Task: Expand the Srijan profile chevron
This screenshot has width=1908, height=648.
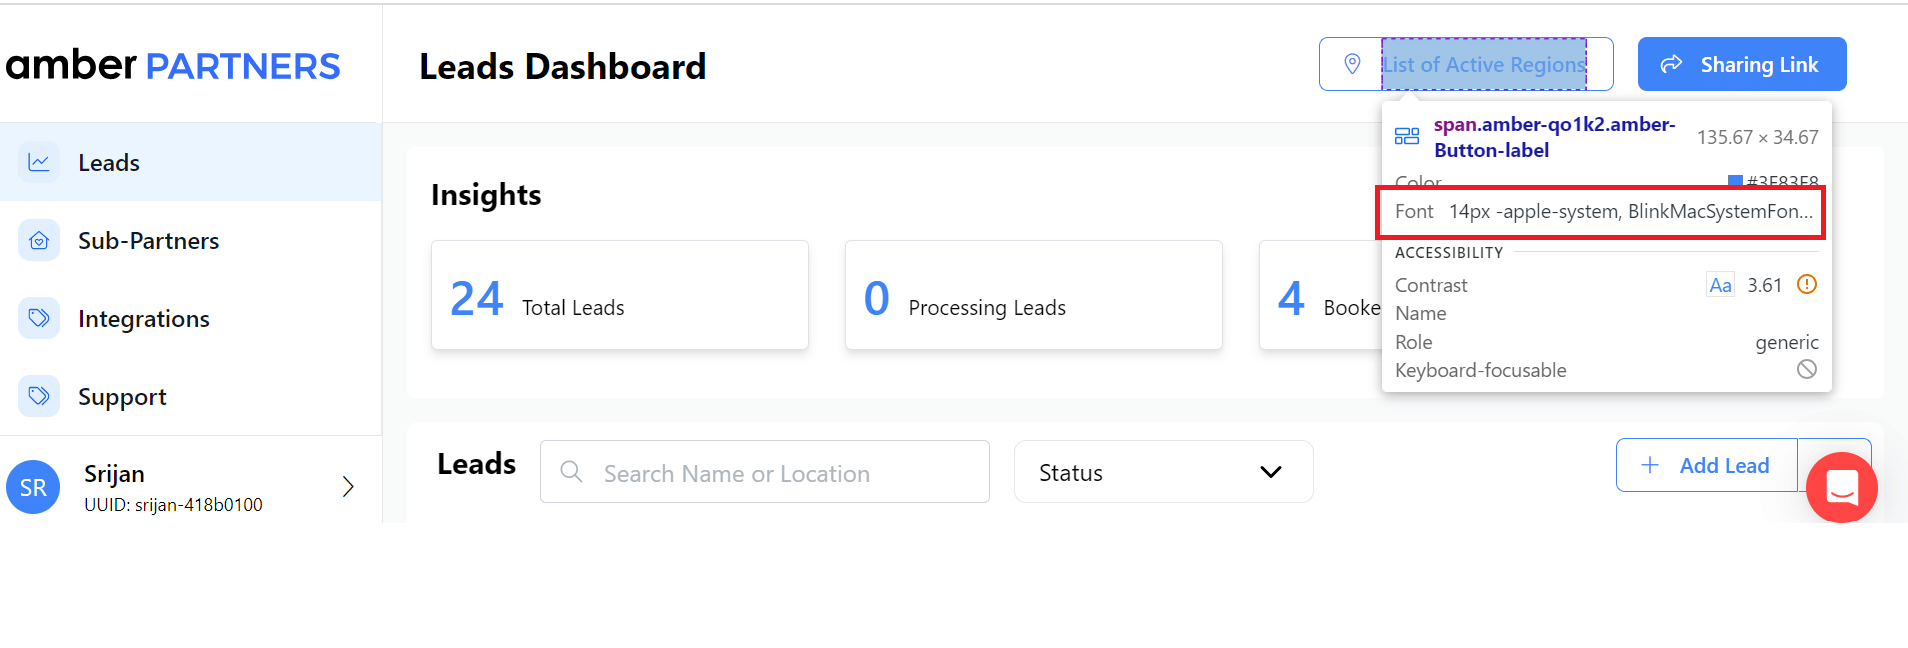Action: (x=348, y=487)
